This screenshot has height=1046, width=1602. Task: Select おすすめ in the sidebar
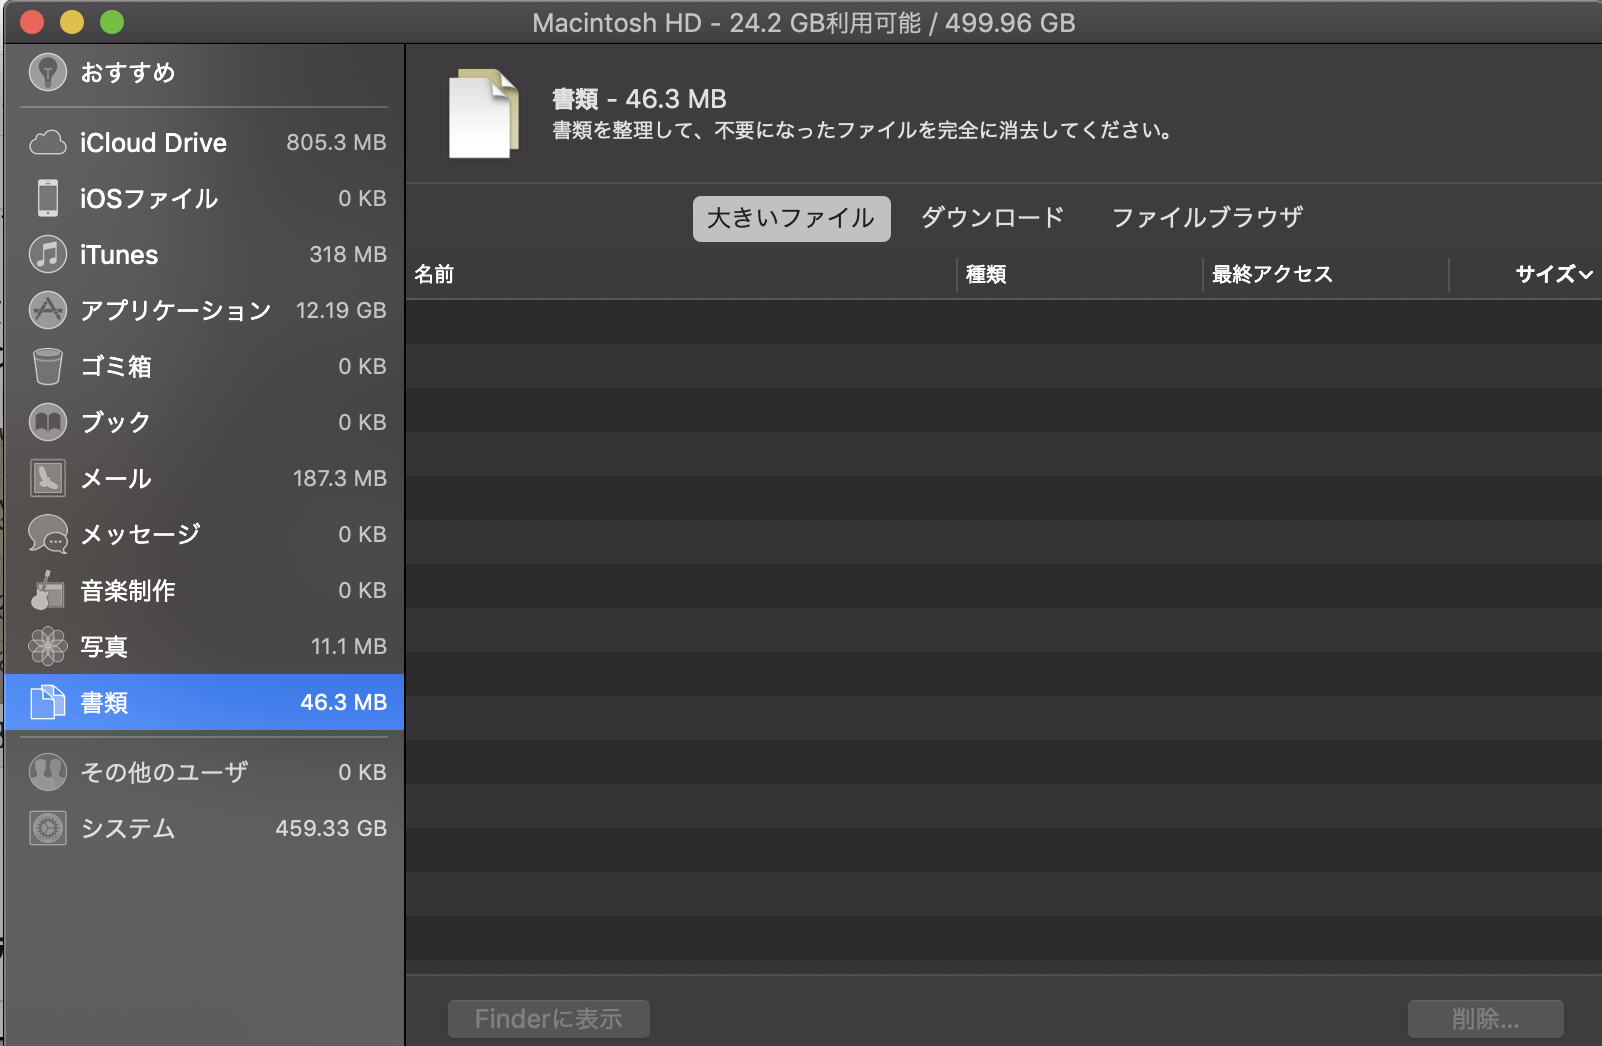coord(128,72)
